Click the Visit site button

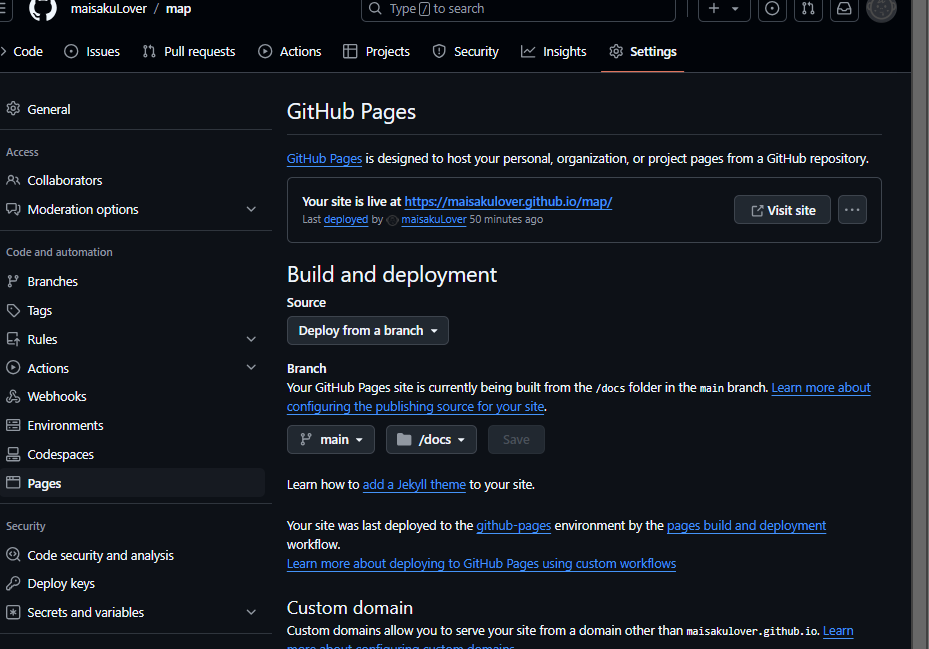tap(782, 210)
